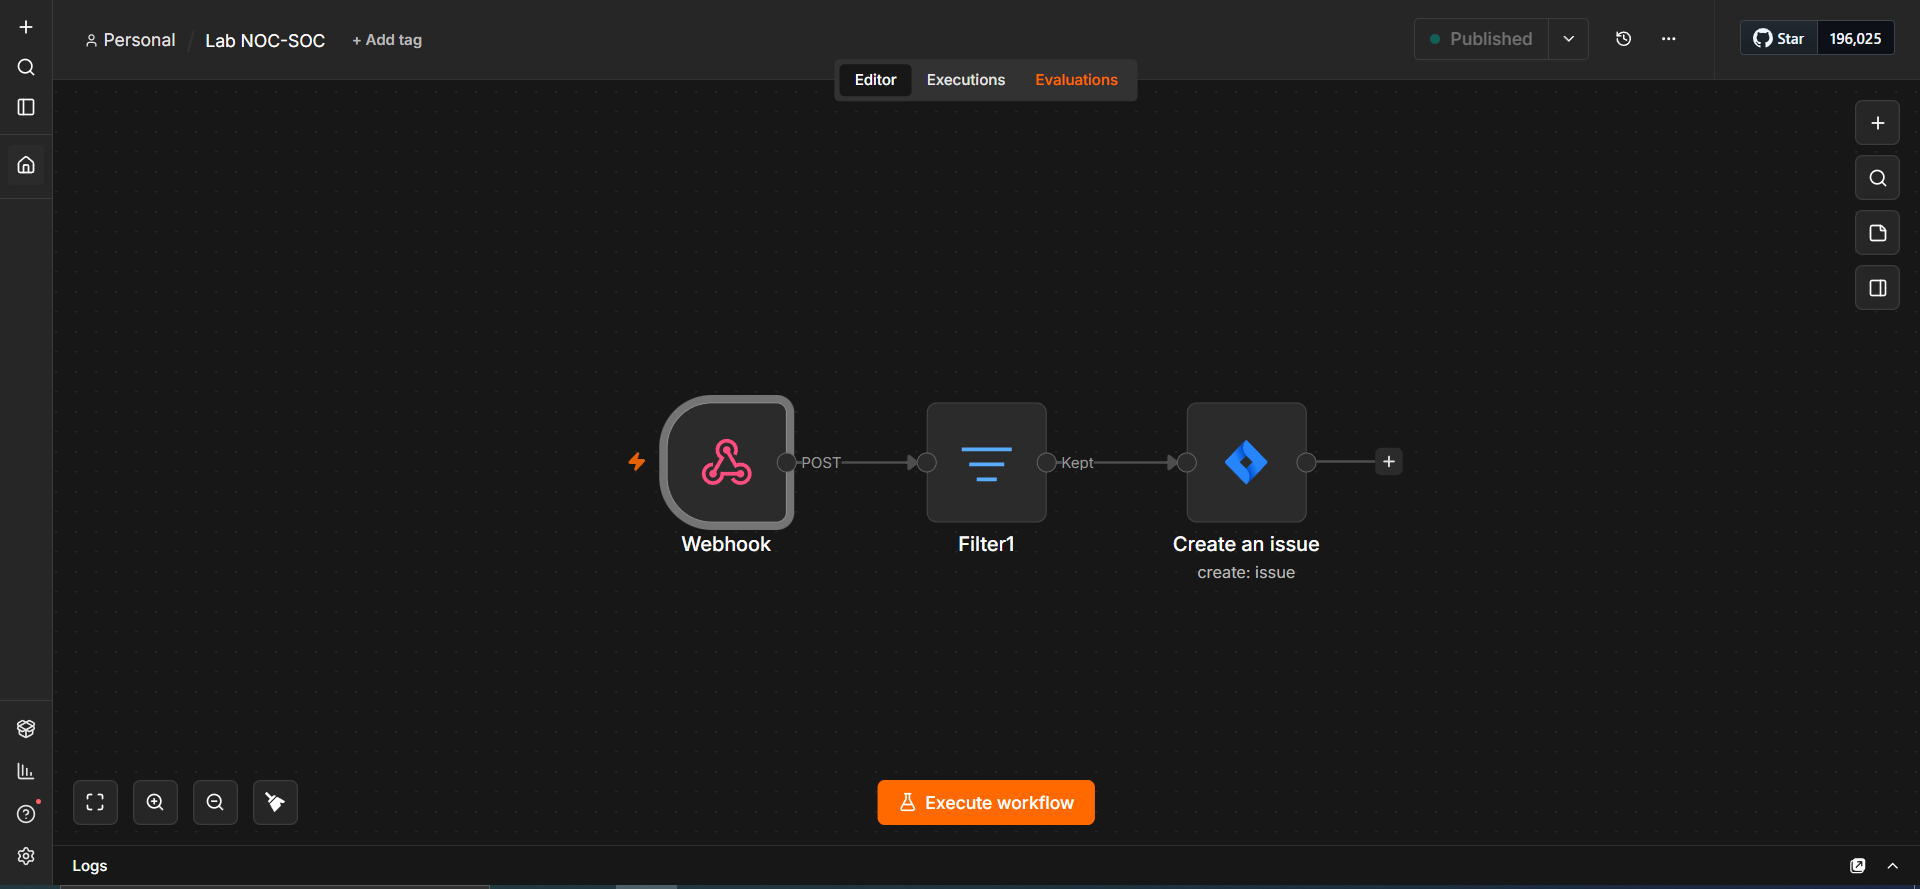Open the side panel toggle on canvas
1920x889 pixels.
pos(1877,288)
